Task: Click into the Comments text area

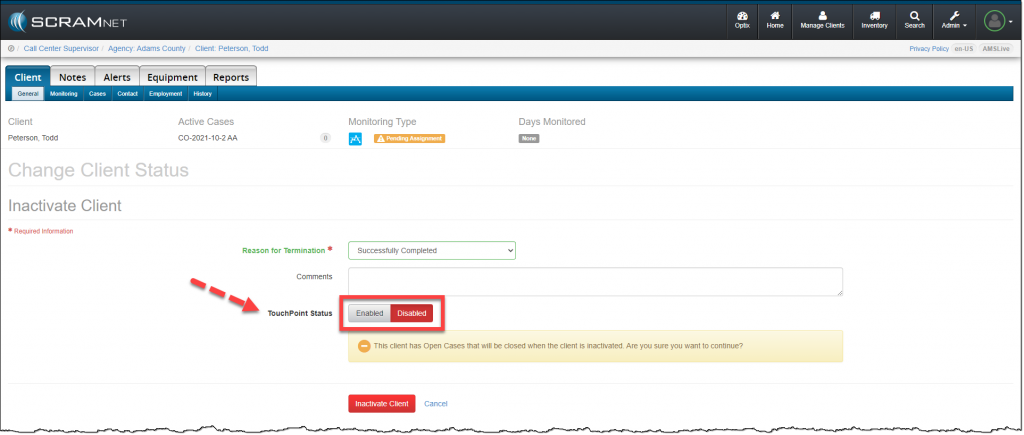Action: [596, 282]
